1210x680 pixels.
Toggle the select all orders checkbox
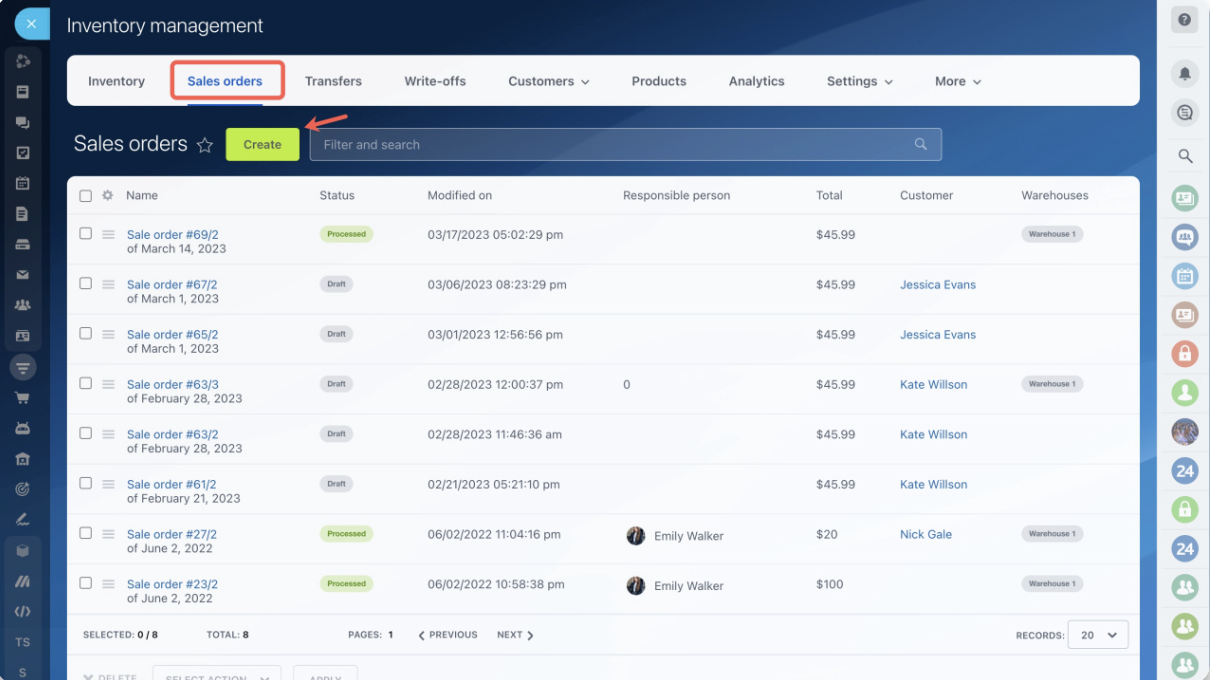point(86,196)
